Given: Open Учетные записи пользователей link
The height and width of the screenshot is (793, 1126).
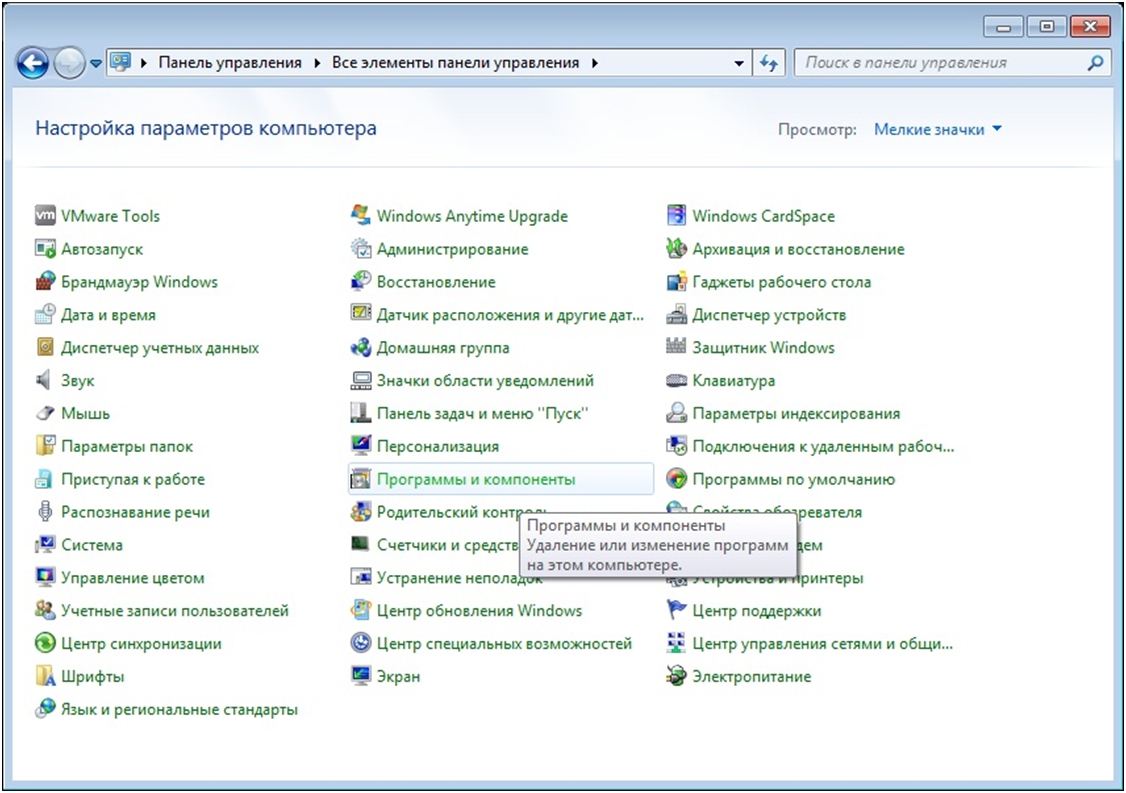Looking at the screenshot, I should coord(174,611).
